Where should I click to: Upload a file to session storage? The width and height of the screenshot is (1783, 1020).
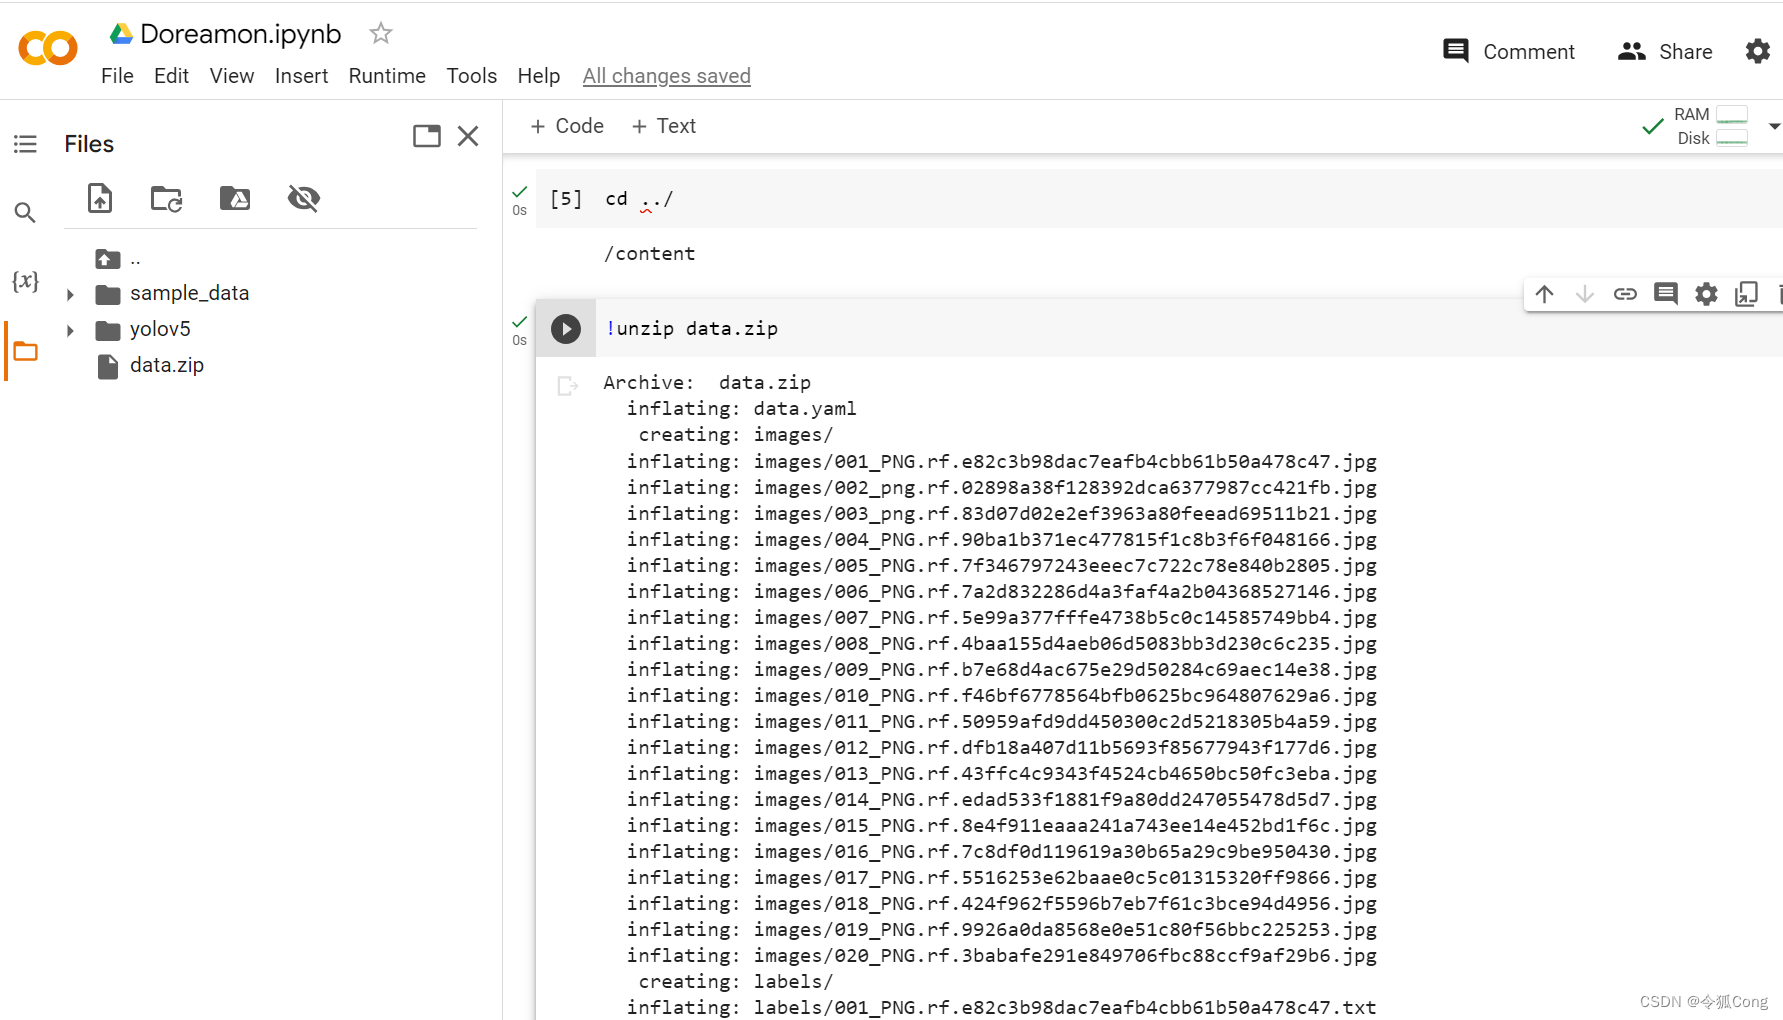pyautogui.click(x=100, y=198)
